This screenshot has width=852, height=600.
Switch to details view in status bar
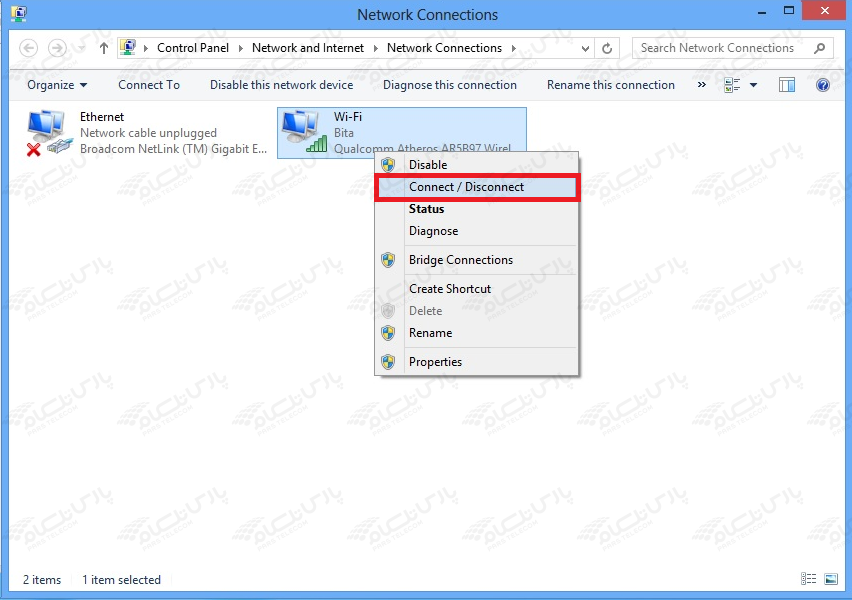tap(808, 579)
